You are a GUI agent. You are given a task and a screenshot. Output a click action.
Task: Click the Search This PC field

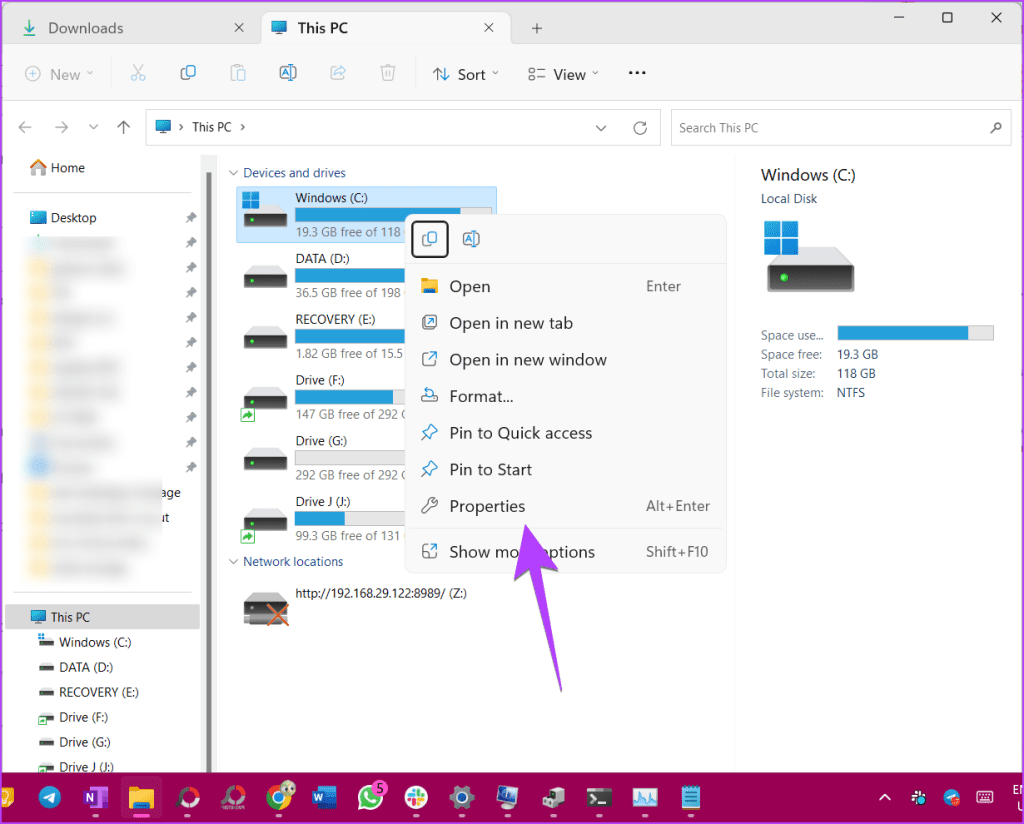coord(830,128)
